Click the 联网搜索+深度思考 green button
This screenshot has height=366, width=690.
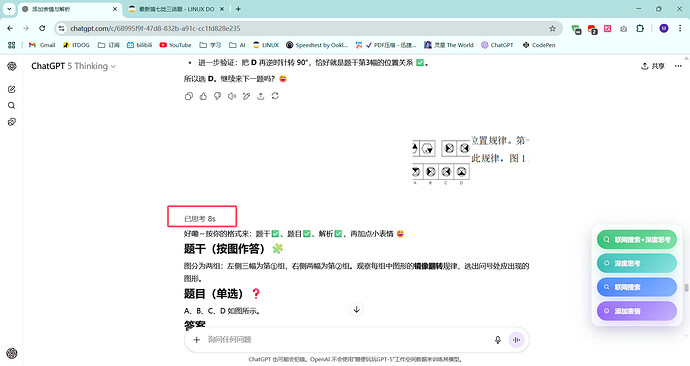point(637,240)
